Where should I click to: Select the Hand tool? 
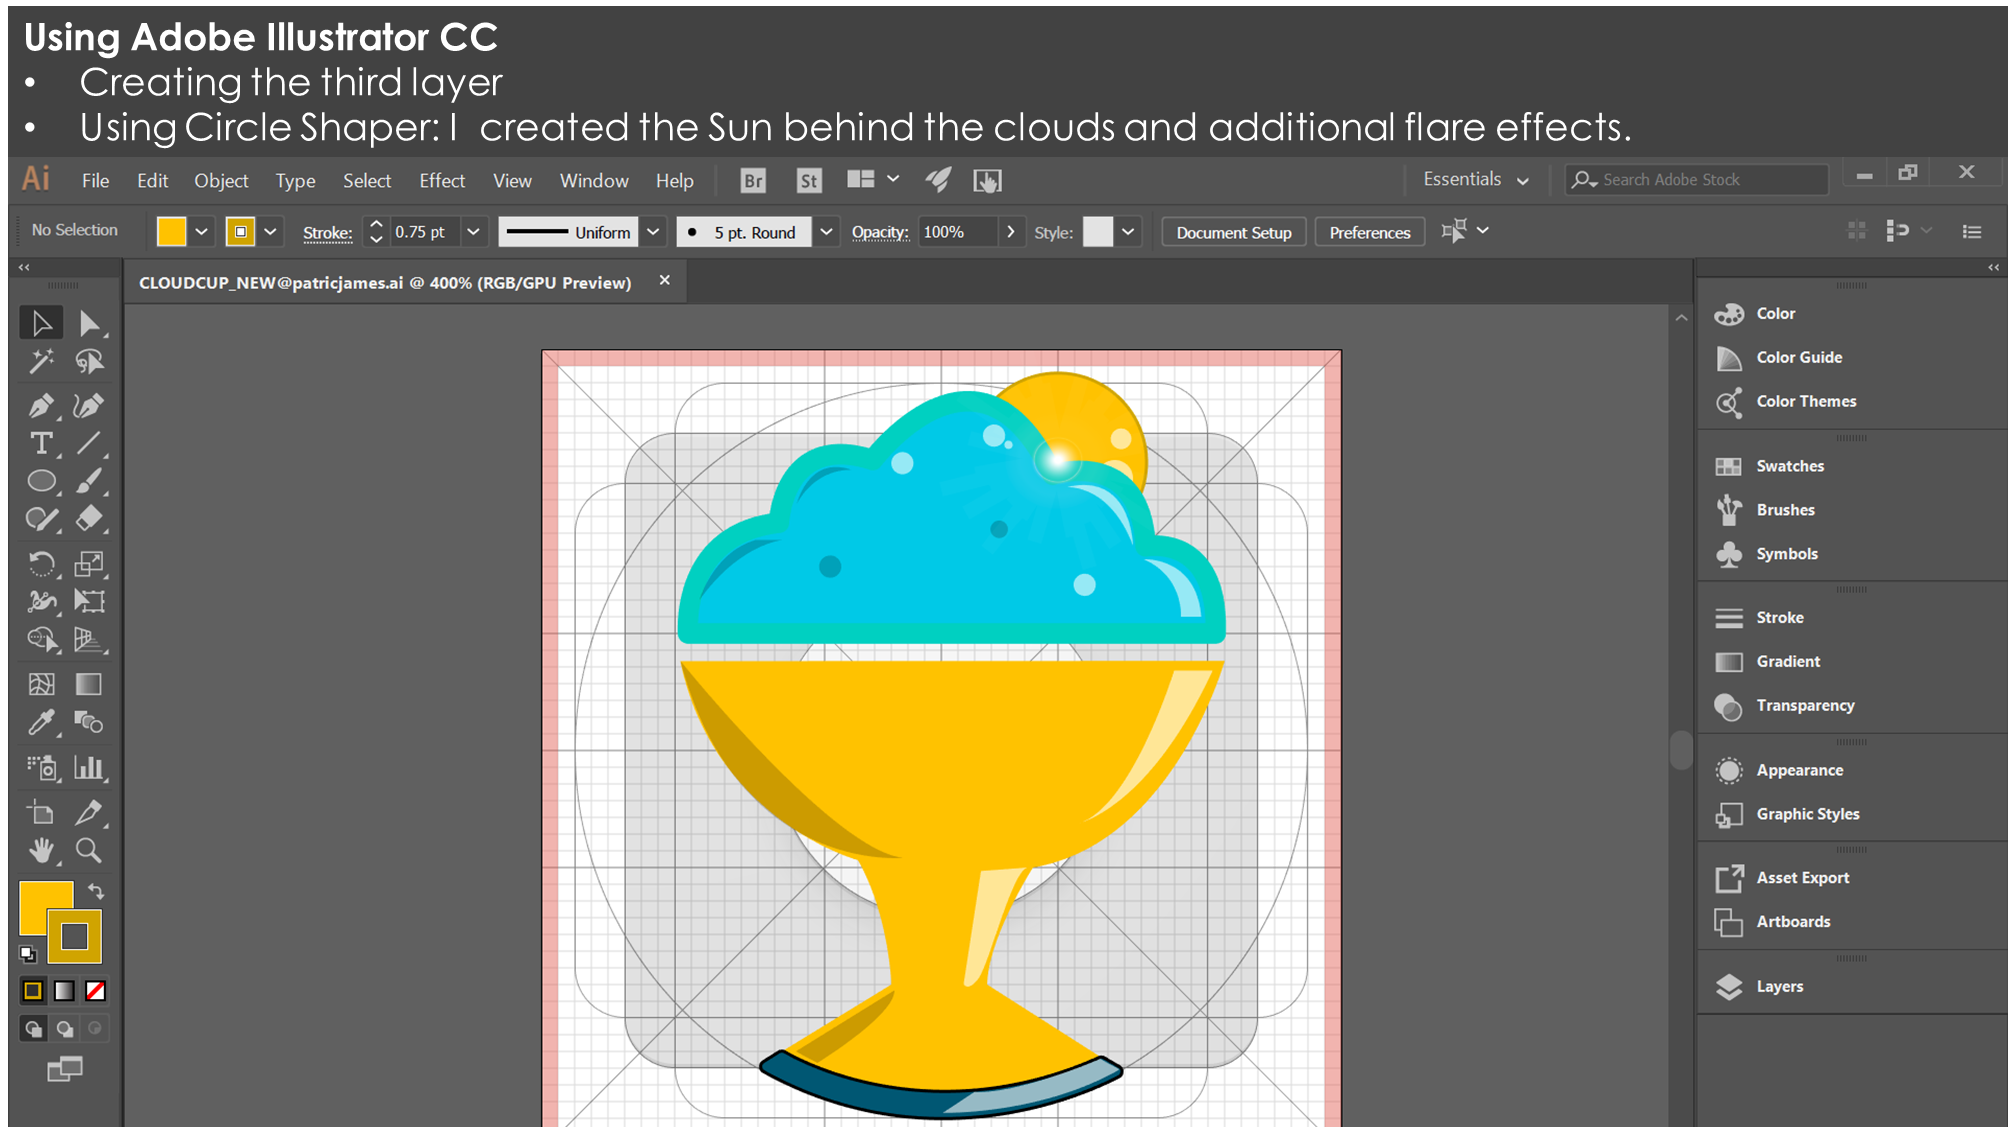click(x=41, y=850)
